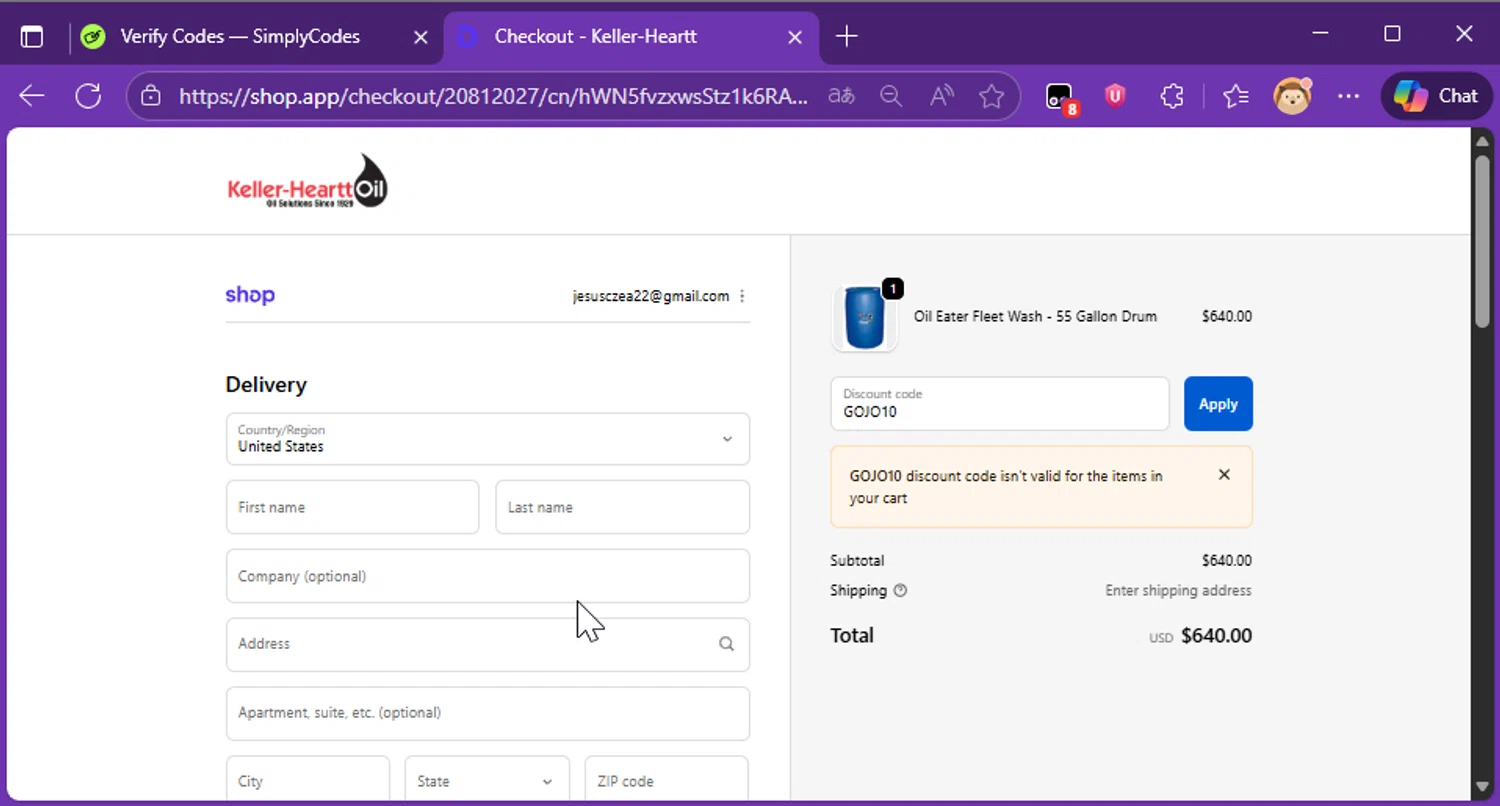Click the First name field
Image resolution: width=1500 pixels, height=806 pixels.
click(x=353, y=507)
